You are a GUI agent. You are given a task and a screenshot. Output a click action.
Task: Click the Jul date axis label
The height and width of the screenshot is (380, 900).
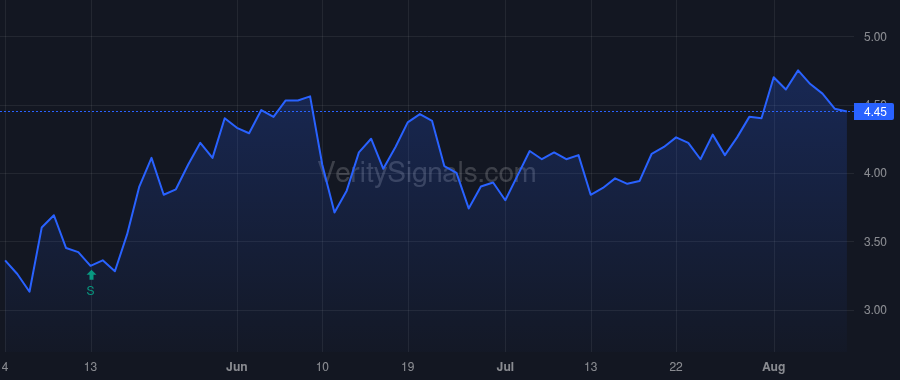click(505, 367)
